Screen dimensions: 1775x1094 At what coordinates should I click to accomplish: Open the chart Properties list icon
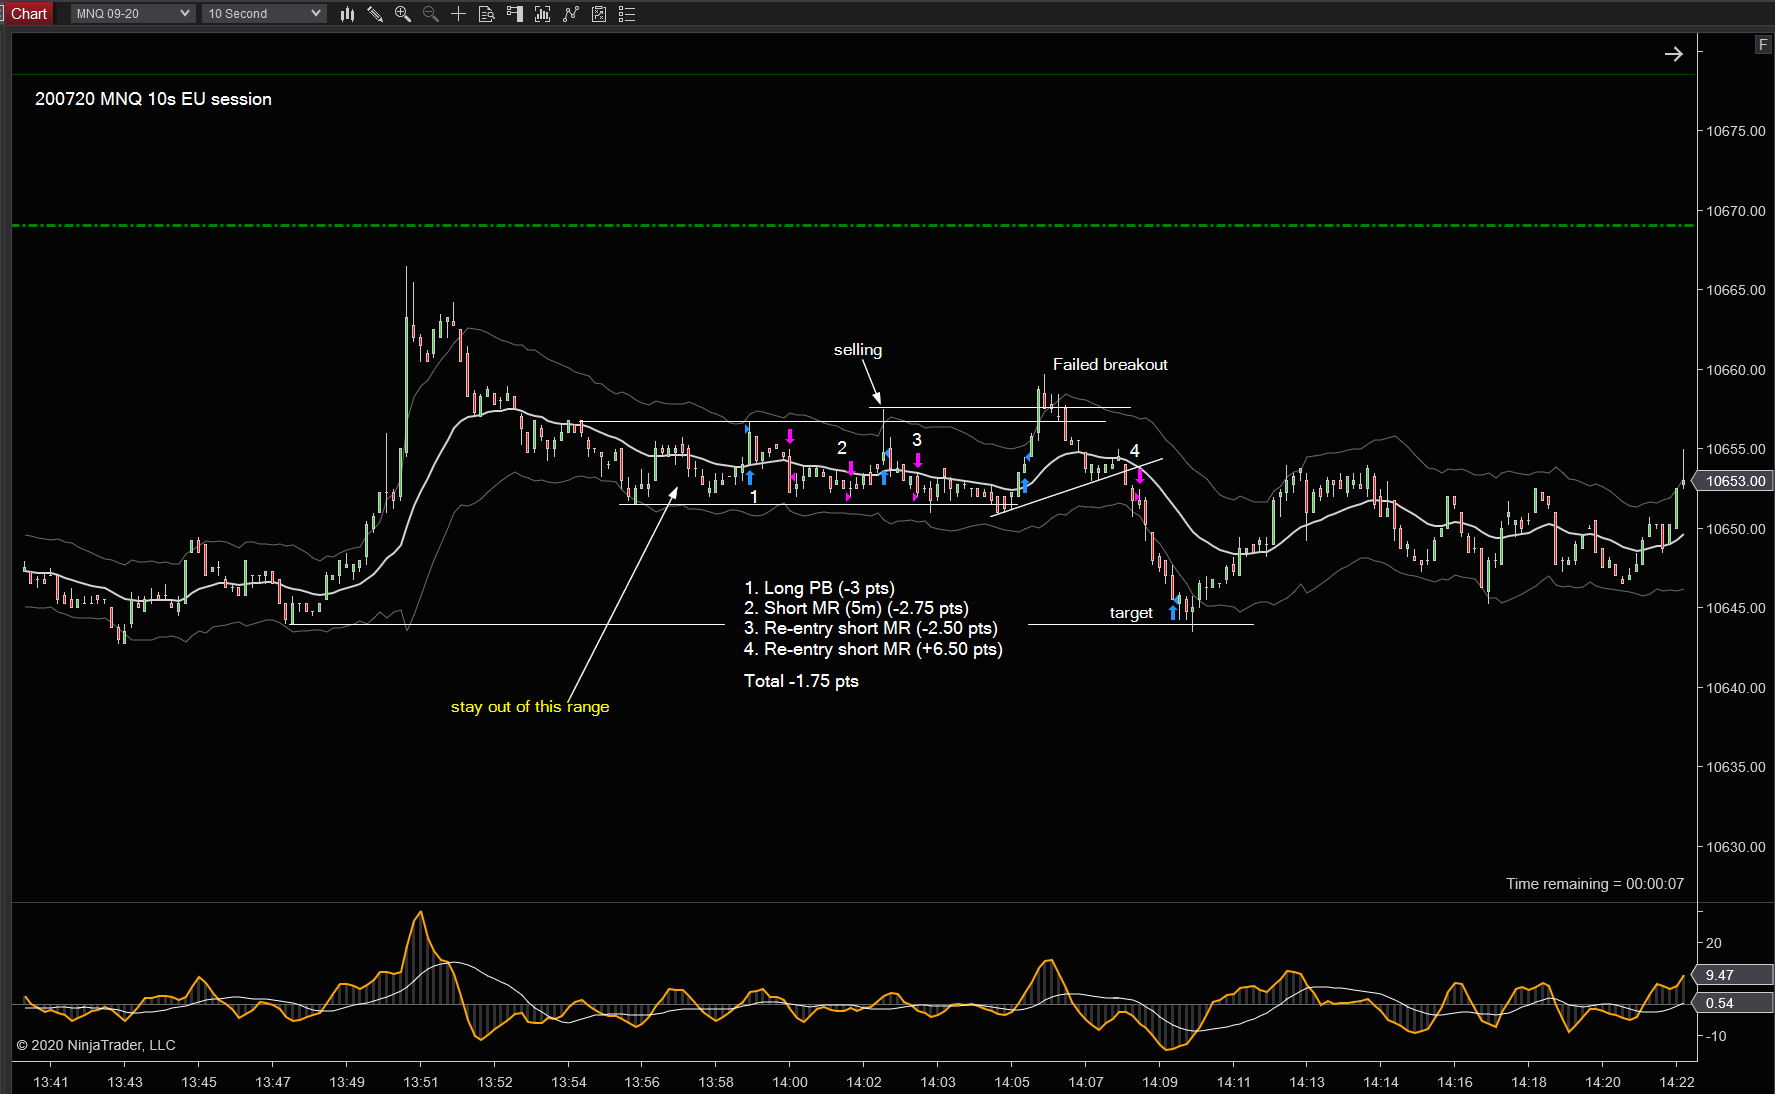[627, 13]
